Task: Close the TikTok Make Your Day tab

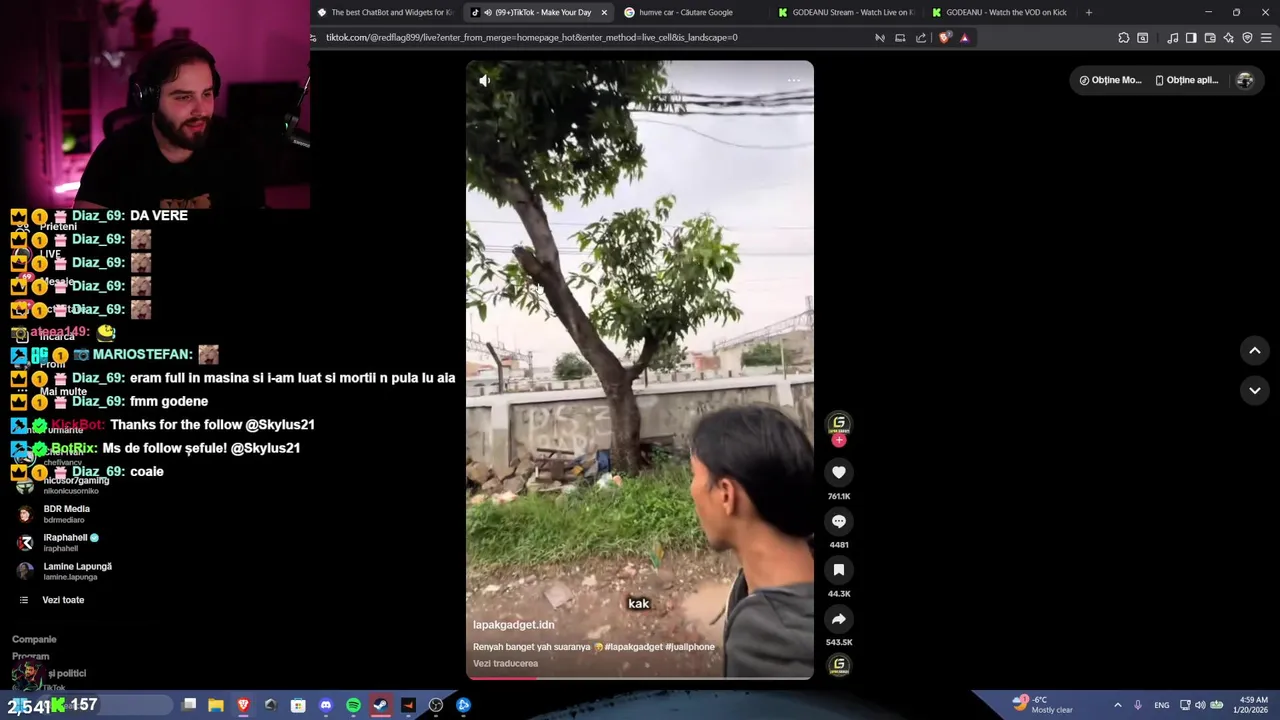Action: (x=604, y=12)
